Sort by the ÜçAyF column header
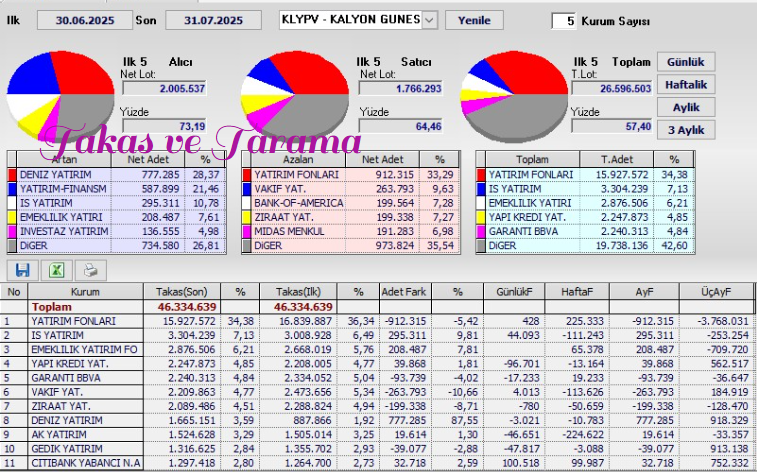 point(716,292)
